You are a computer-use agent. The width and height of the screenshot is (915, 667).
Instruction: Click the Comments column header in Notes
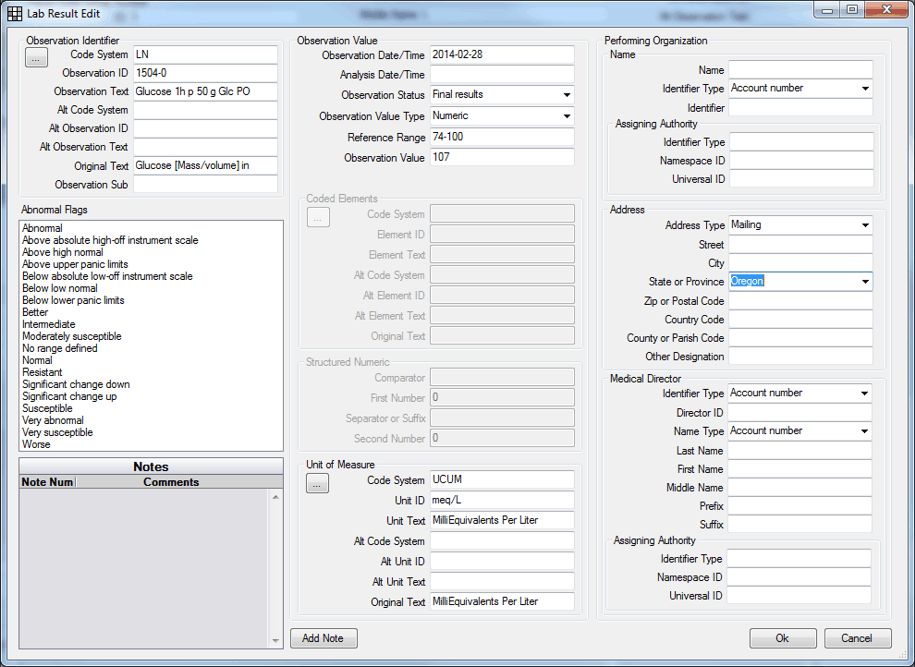tap(171, 482)
